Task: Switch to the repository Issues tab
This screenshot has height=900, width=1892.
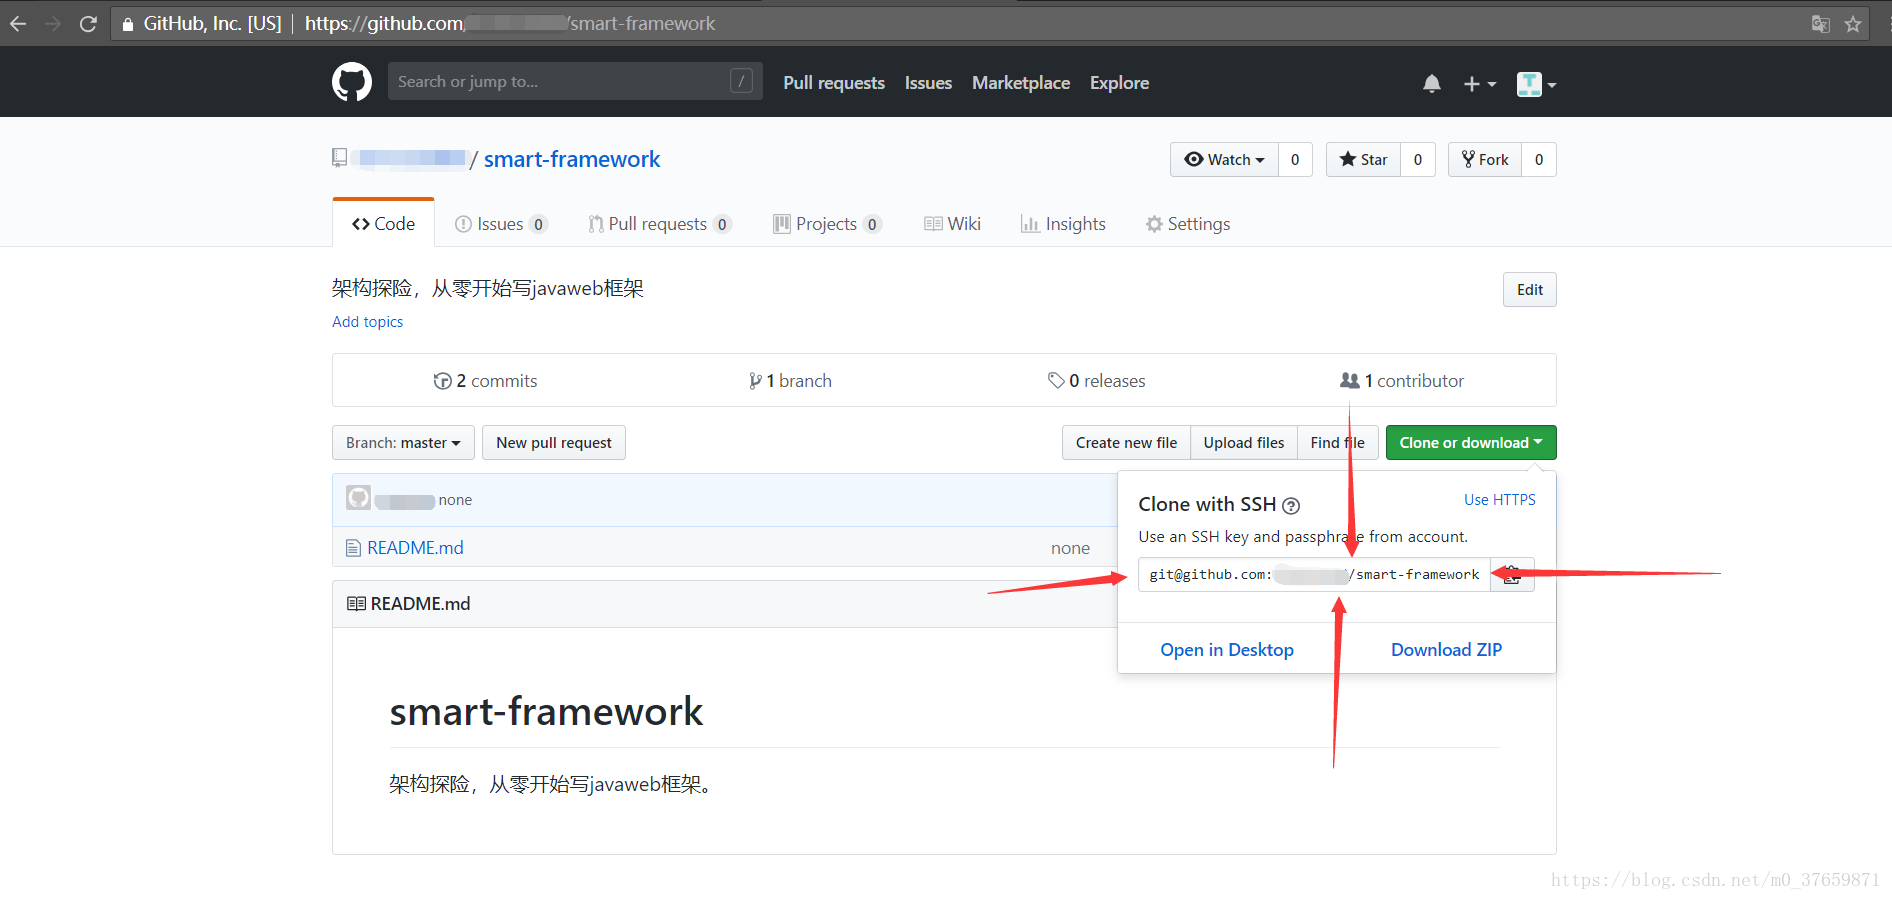Action: pos(501,224)
